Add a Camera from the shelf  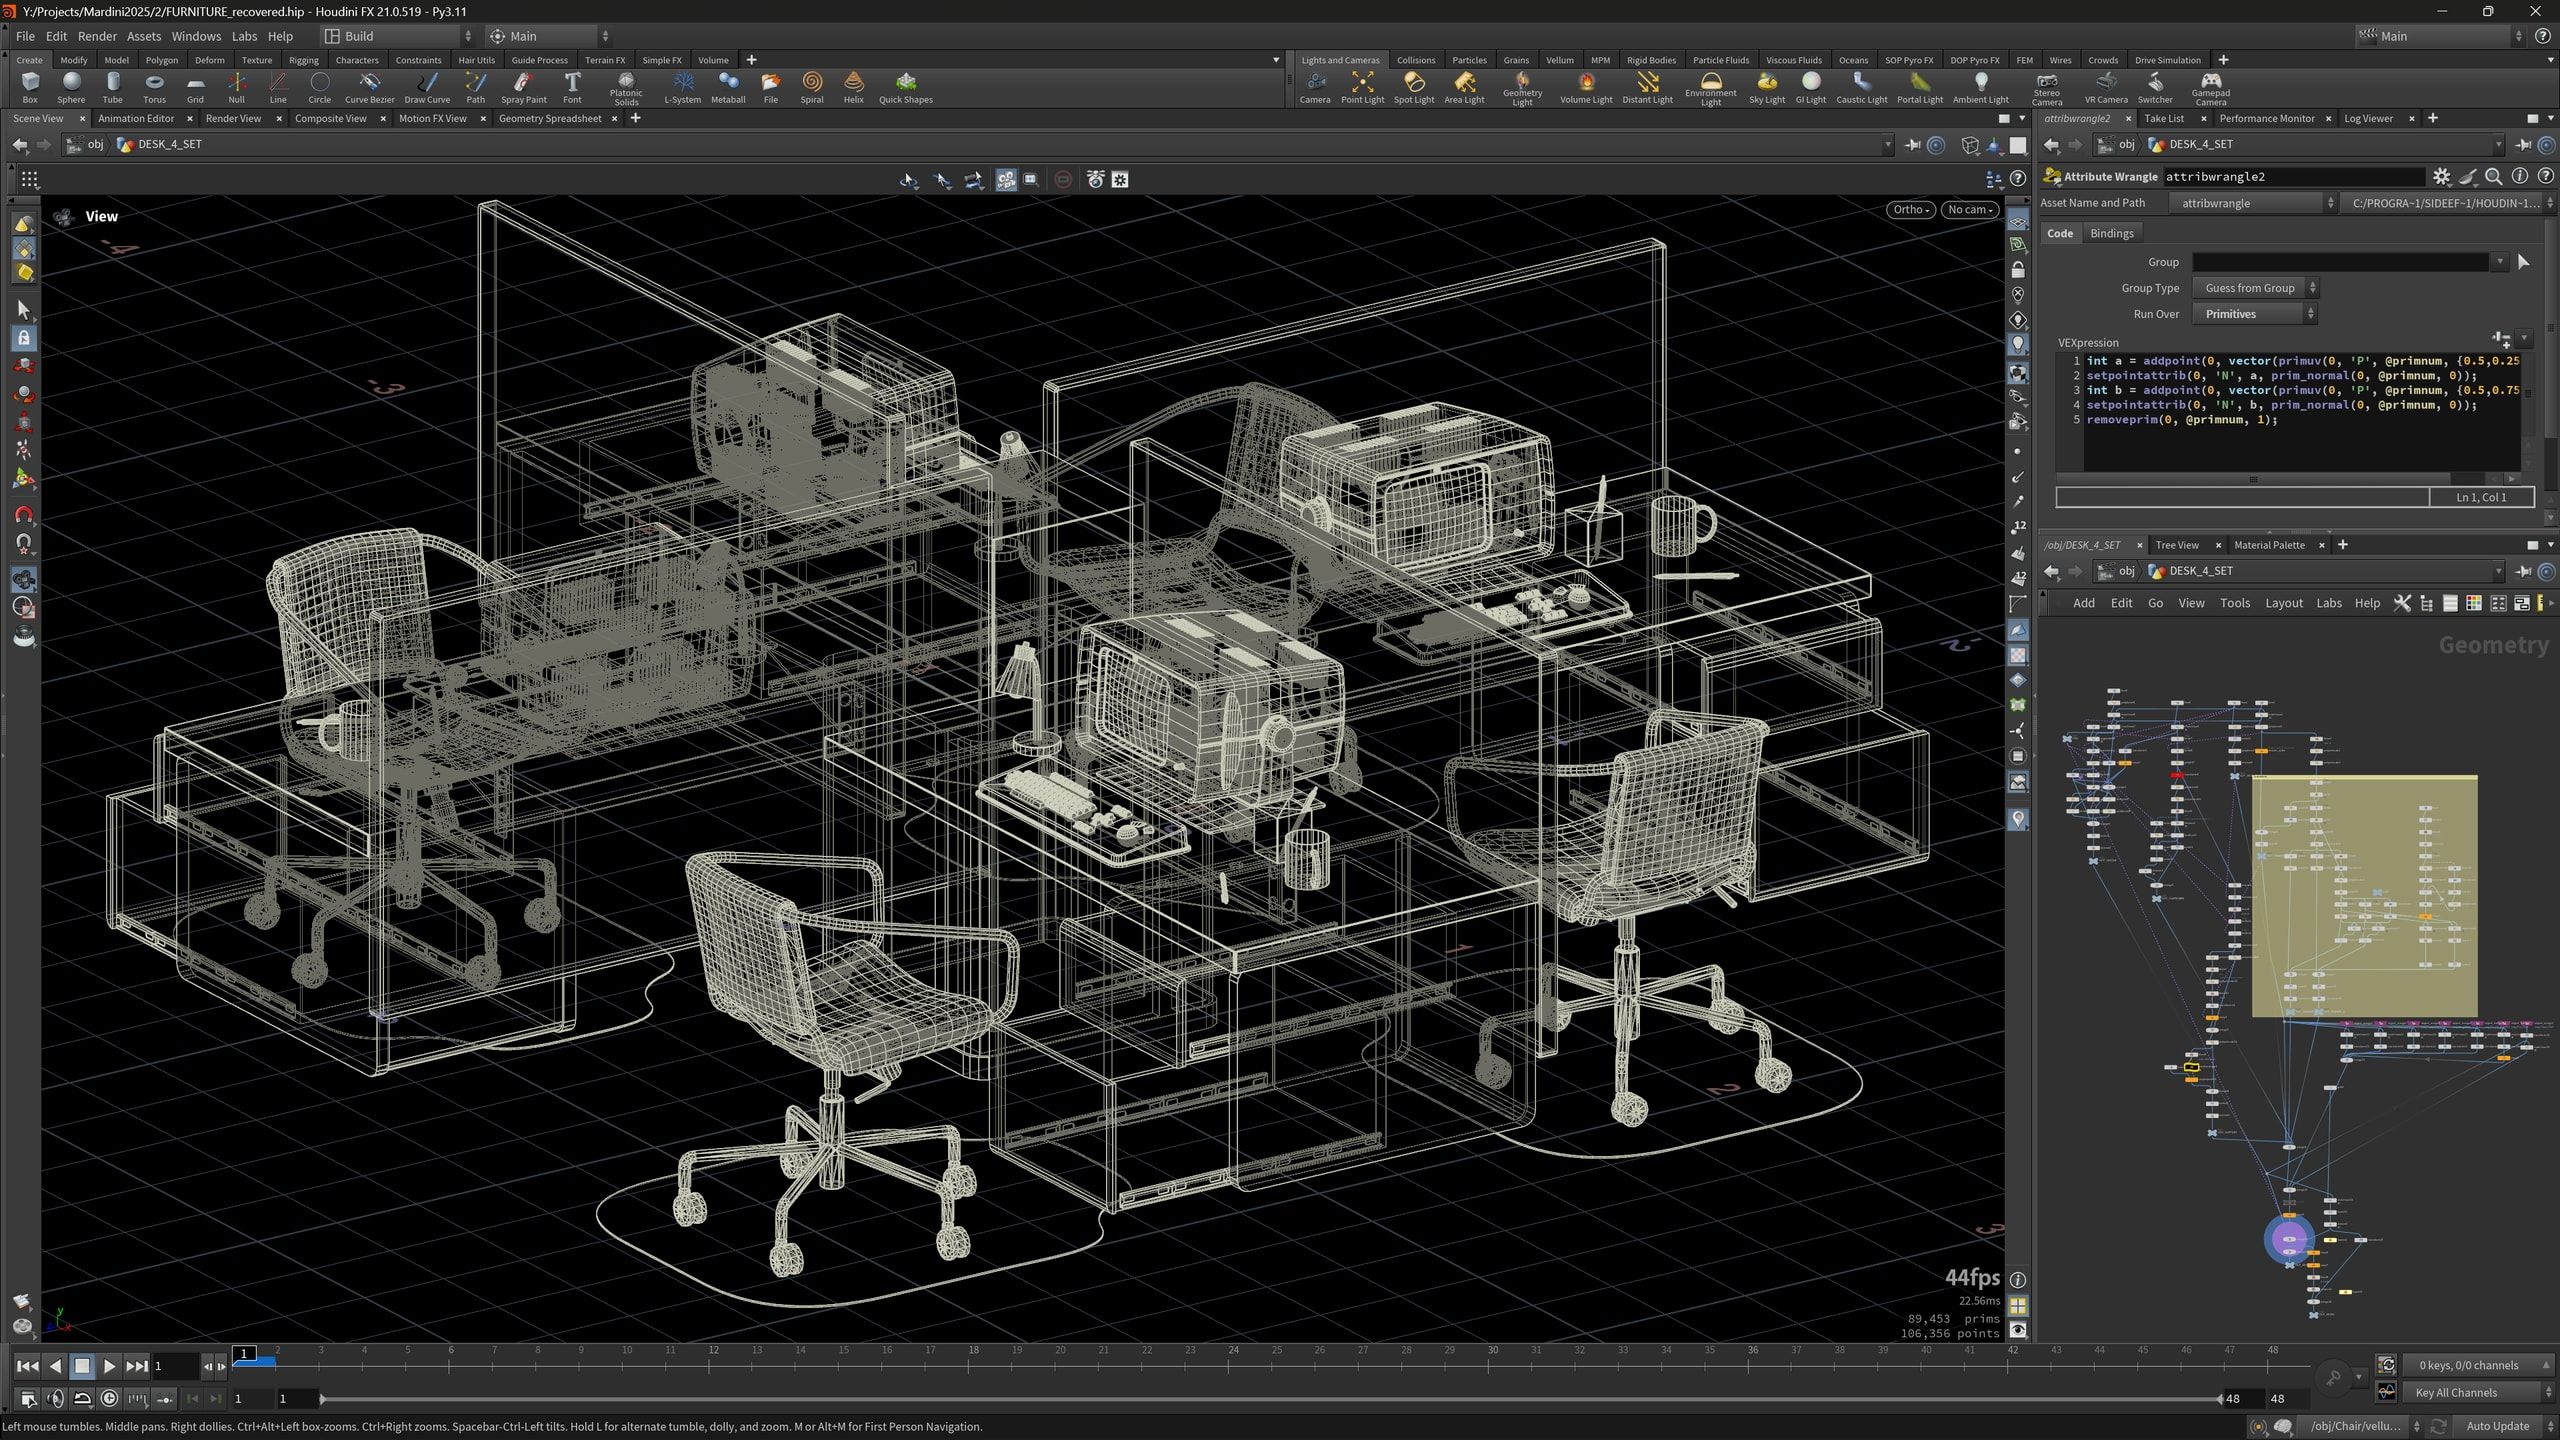point(1315,87)
